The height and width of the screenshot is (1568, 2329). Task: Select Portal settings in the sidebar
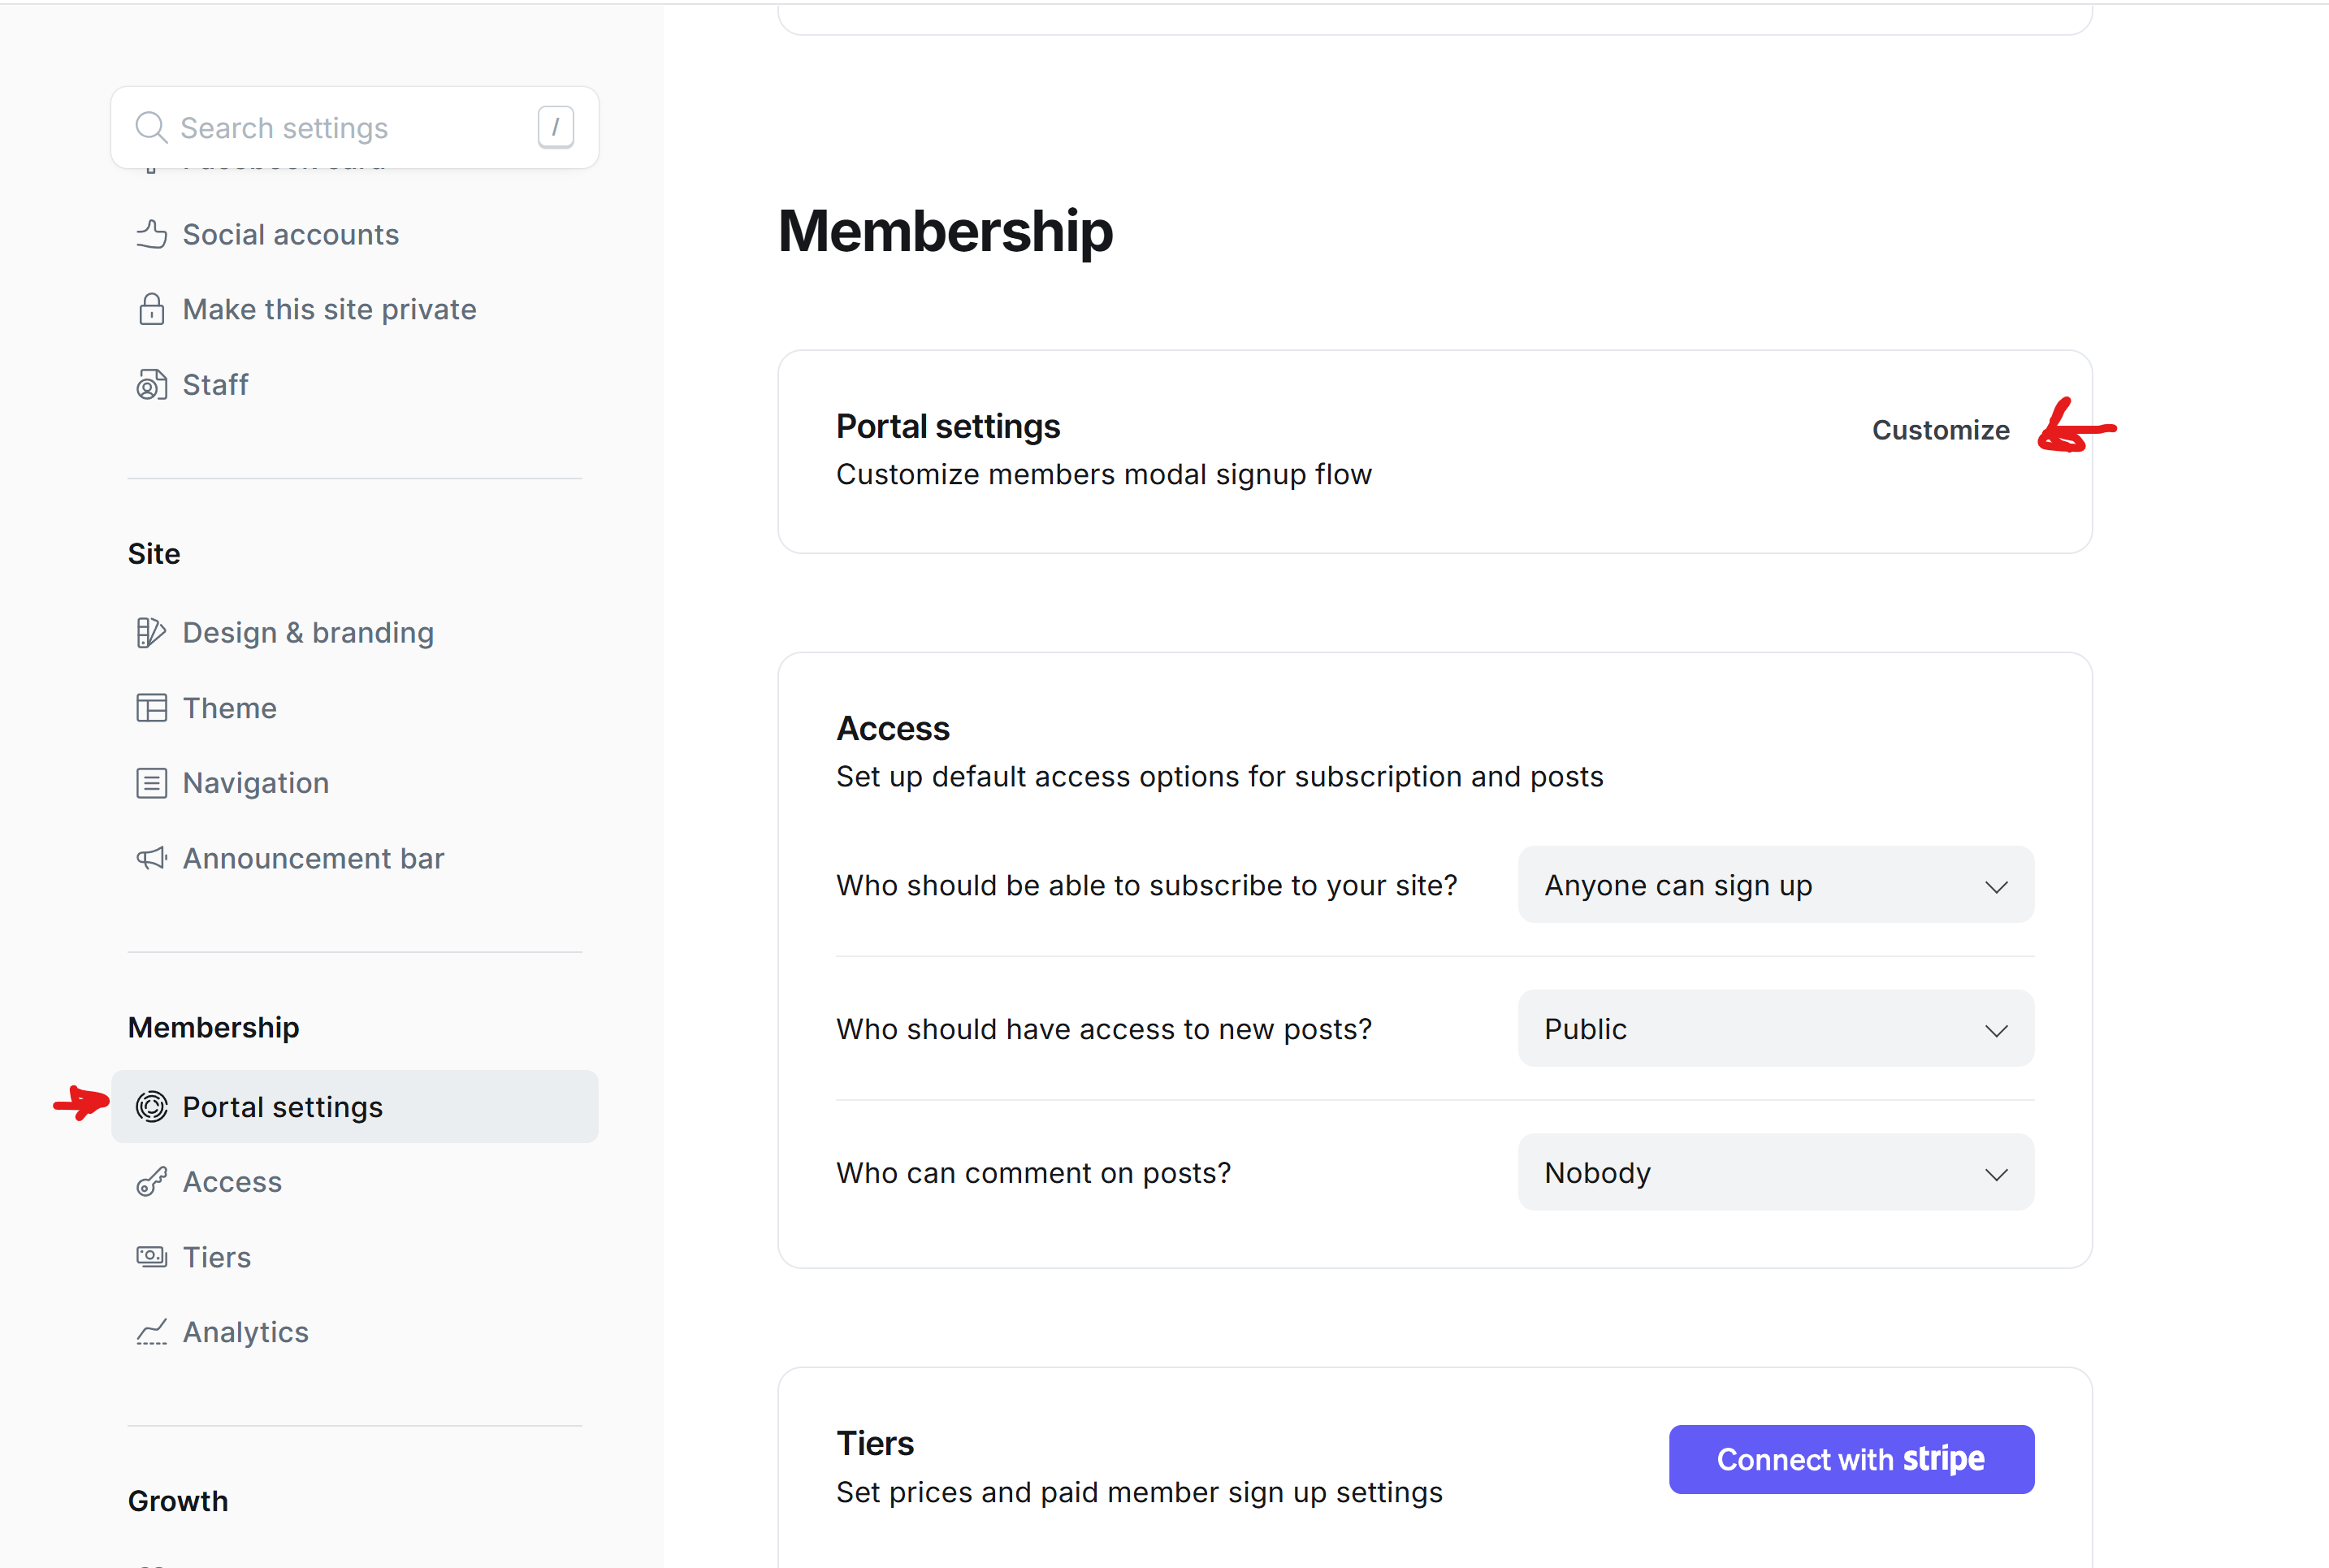pyautogui.click(x=282, y=1106)
